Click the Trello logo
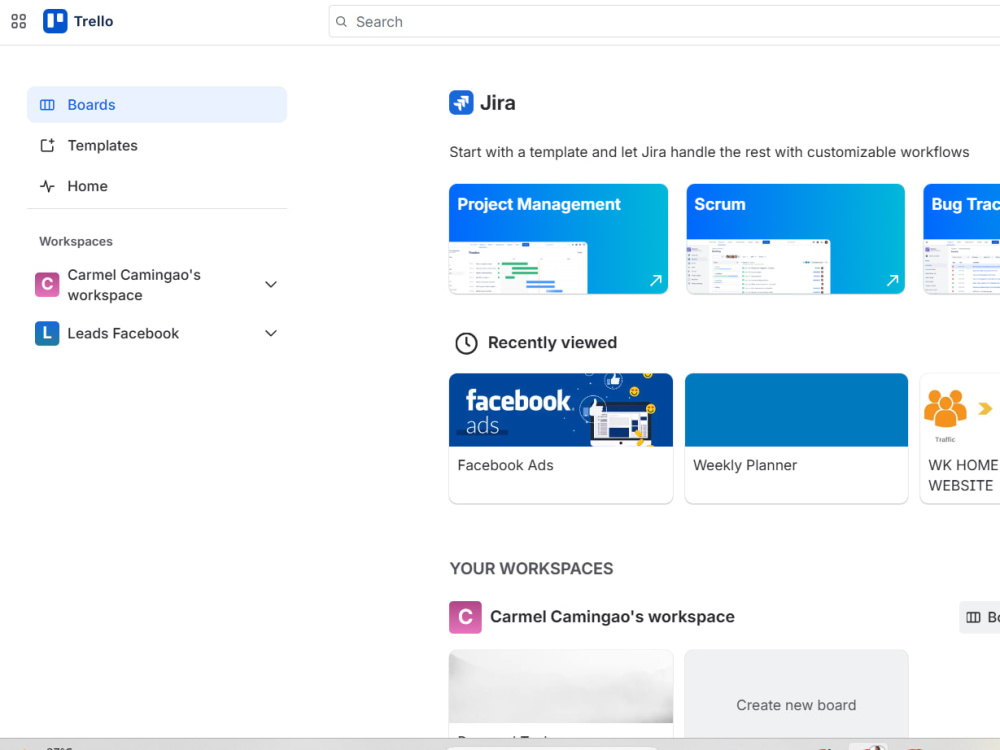 point(78,21)
